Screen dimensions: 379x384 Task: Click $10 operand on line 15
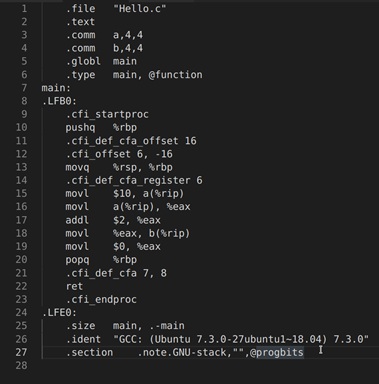pos(122,194)
